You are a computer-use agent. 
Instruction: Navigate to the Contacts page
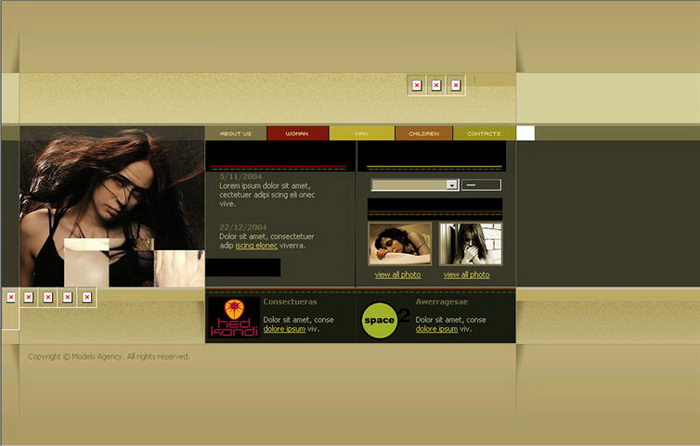(484, 133)
